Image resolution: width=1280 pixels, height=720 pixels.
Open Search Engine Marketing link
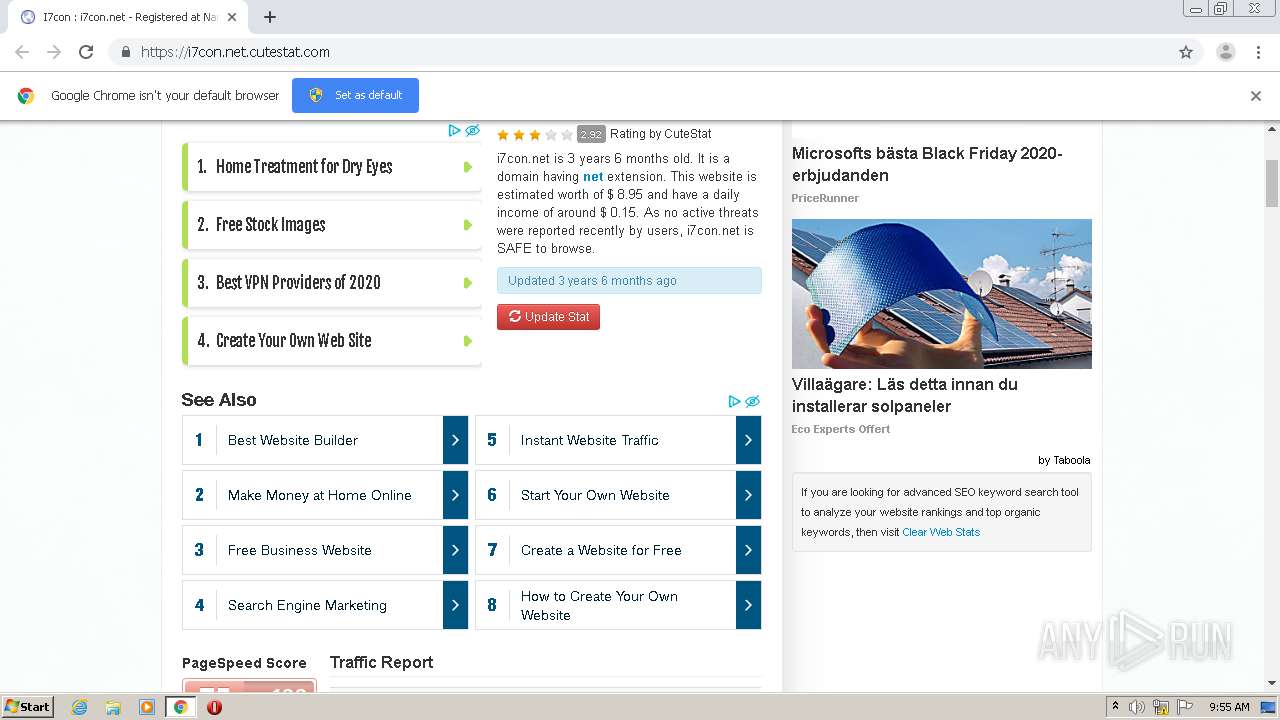point(307,605)
